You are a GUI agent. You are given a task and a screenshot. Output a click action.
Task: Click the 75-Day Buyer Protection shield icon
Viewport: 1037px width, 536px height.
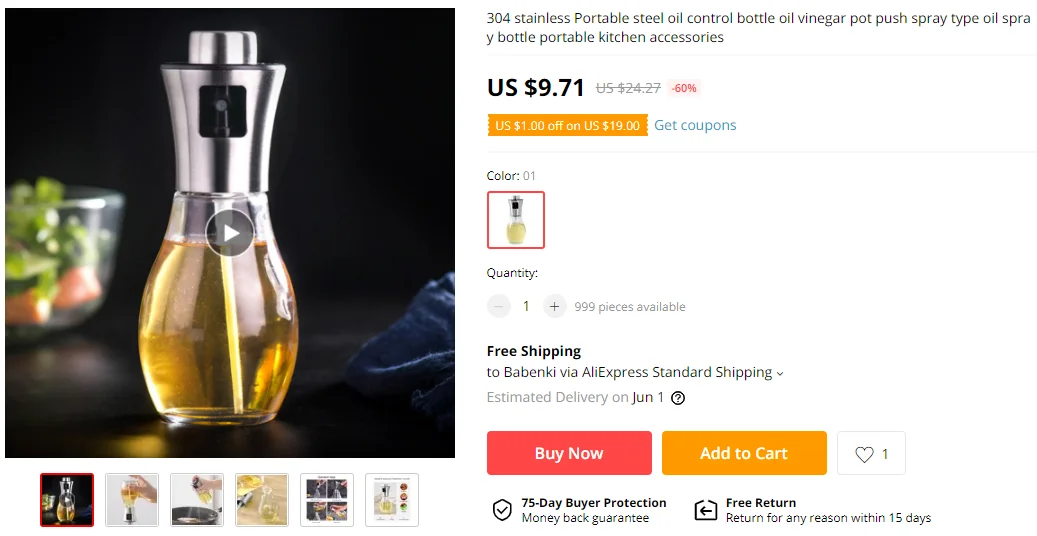click(x=502, y=511)
